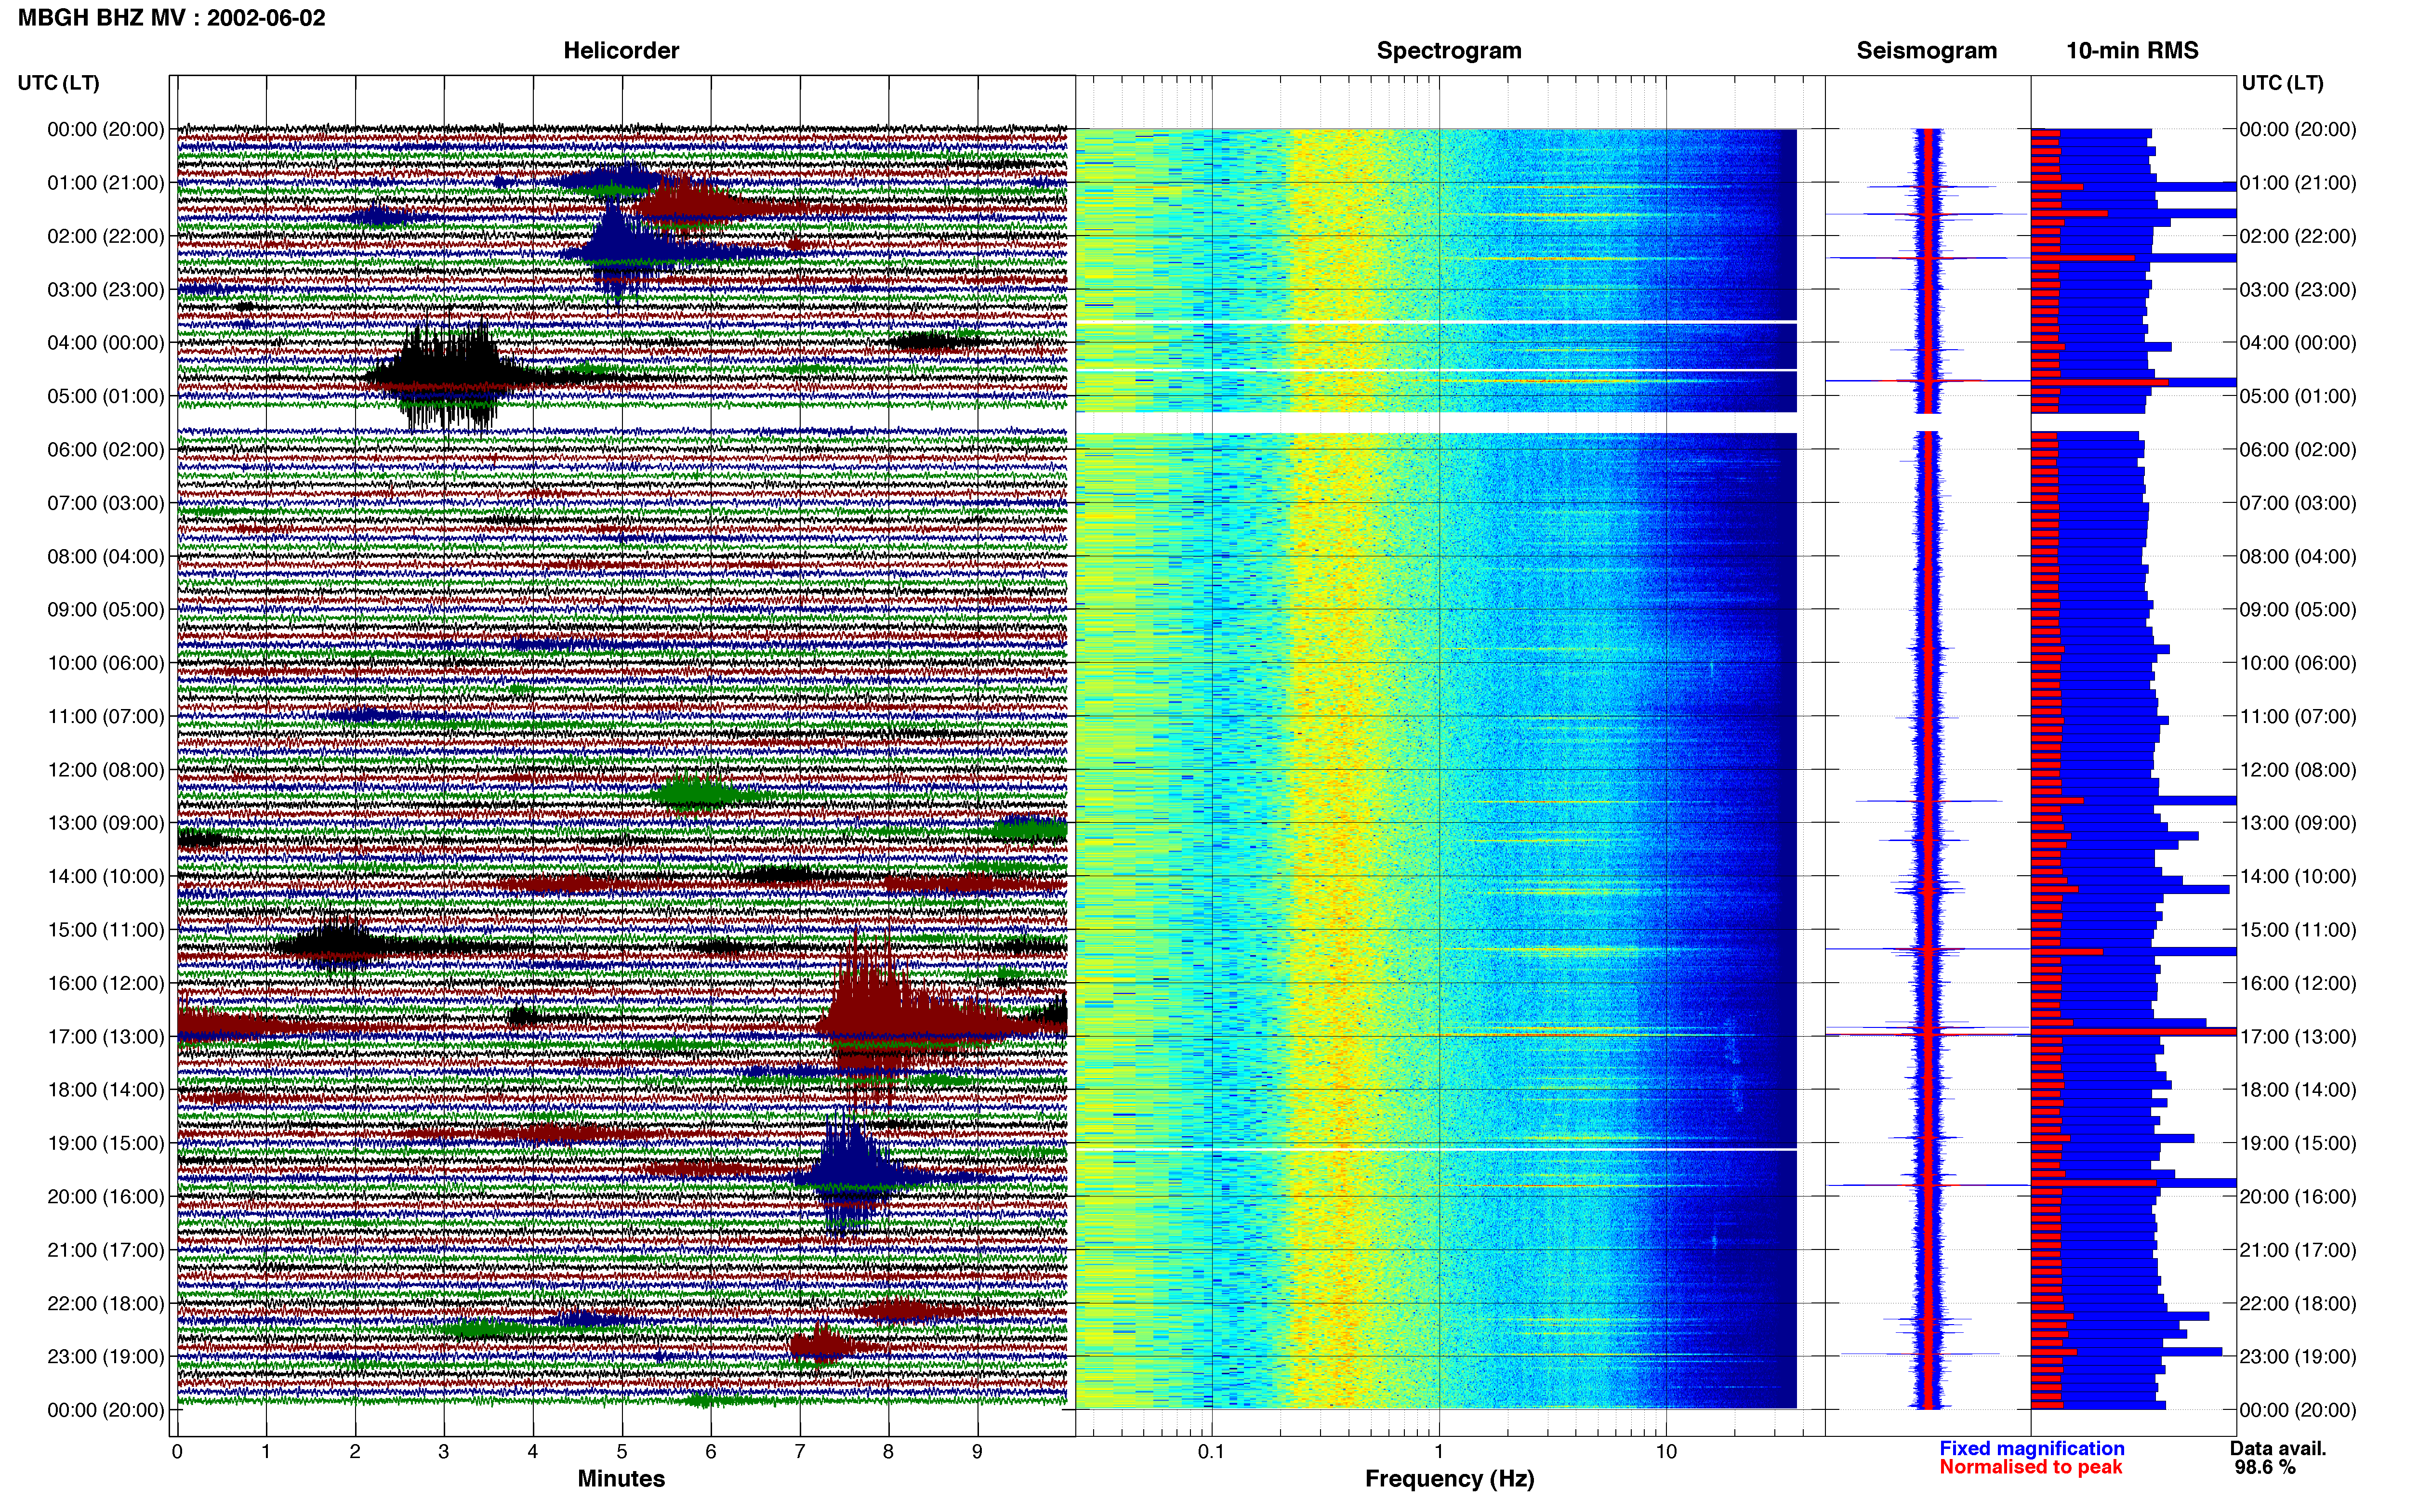2418x1512 pixels.
Task: Click left time label 20:00 (16:00)
Action: coord(106,1196)
